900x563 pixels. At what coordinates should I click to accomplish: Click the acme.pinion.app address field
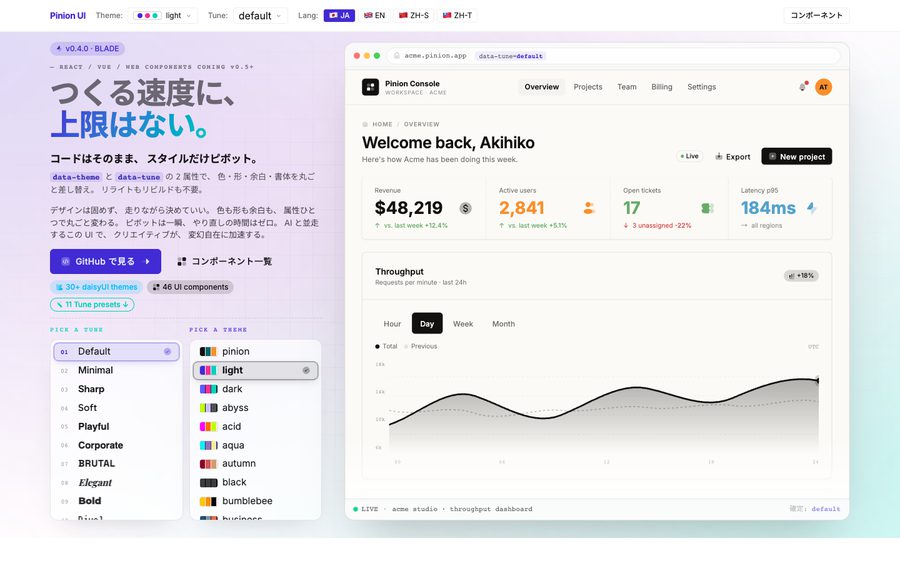coord(613,56)
